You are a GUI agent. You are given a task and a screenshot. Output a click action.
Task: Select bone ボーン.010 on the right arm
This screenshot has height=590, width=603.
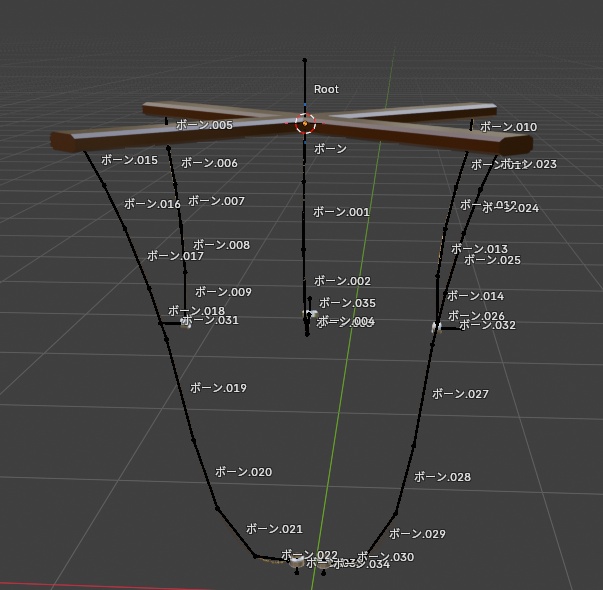tap(508, 127)
